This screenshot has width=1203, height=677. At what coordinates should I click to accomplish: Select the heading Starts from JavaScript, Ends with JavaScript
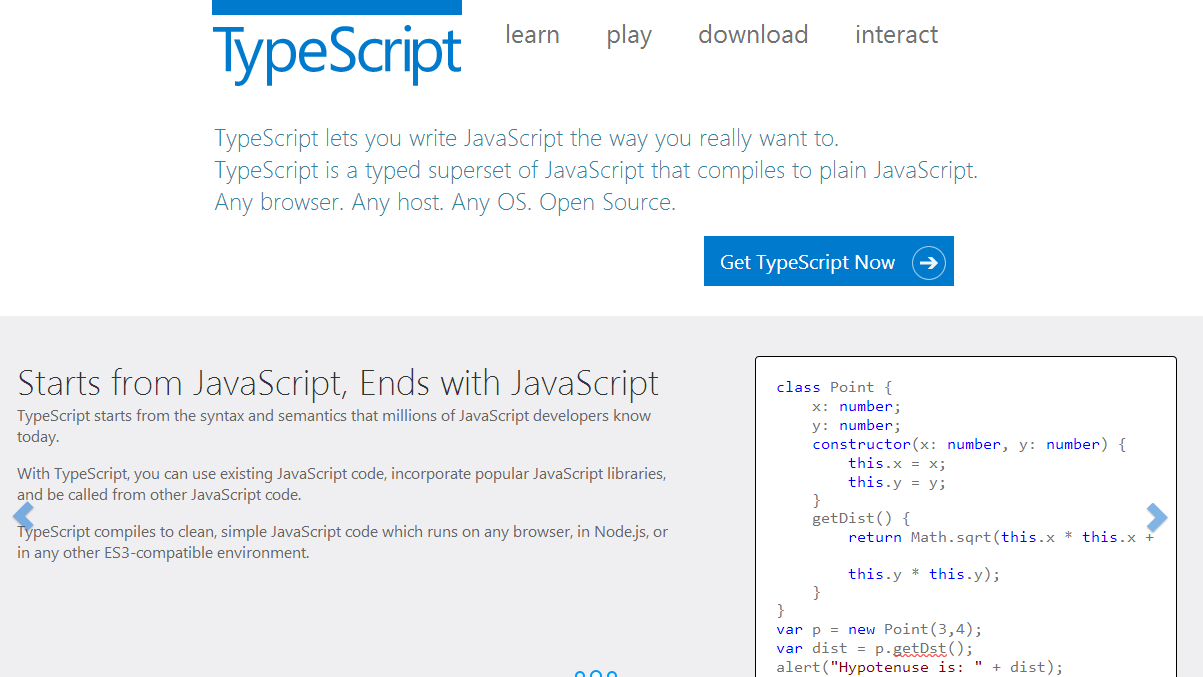click(x=338, y=383)
